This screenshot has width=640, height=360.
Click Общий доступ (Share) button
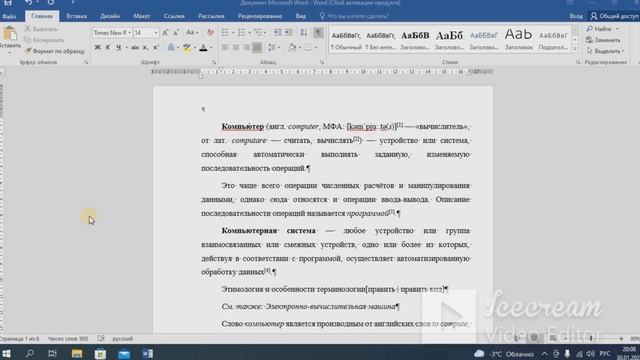pyautogui.click(x=614, y=16)
